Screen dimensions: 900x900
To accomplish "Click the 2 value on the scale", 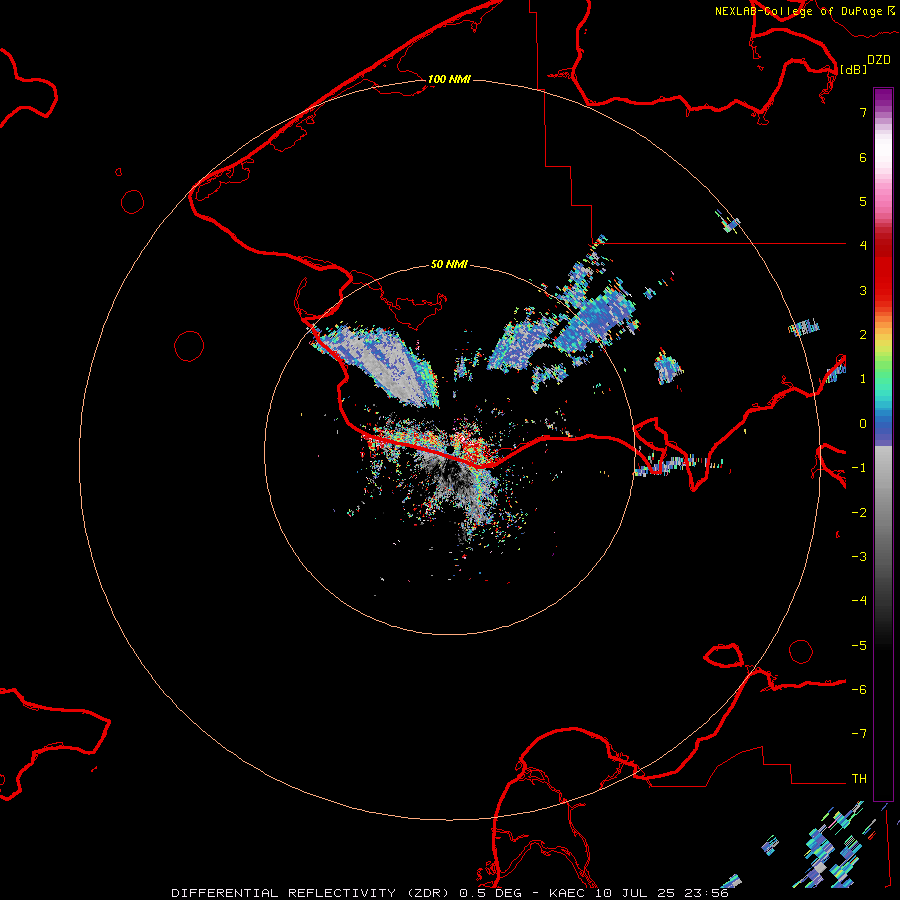I will pyautogui.click(x=863, y=335).
